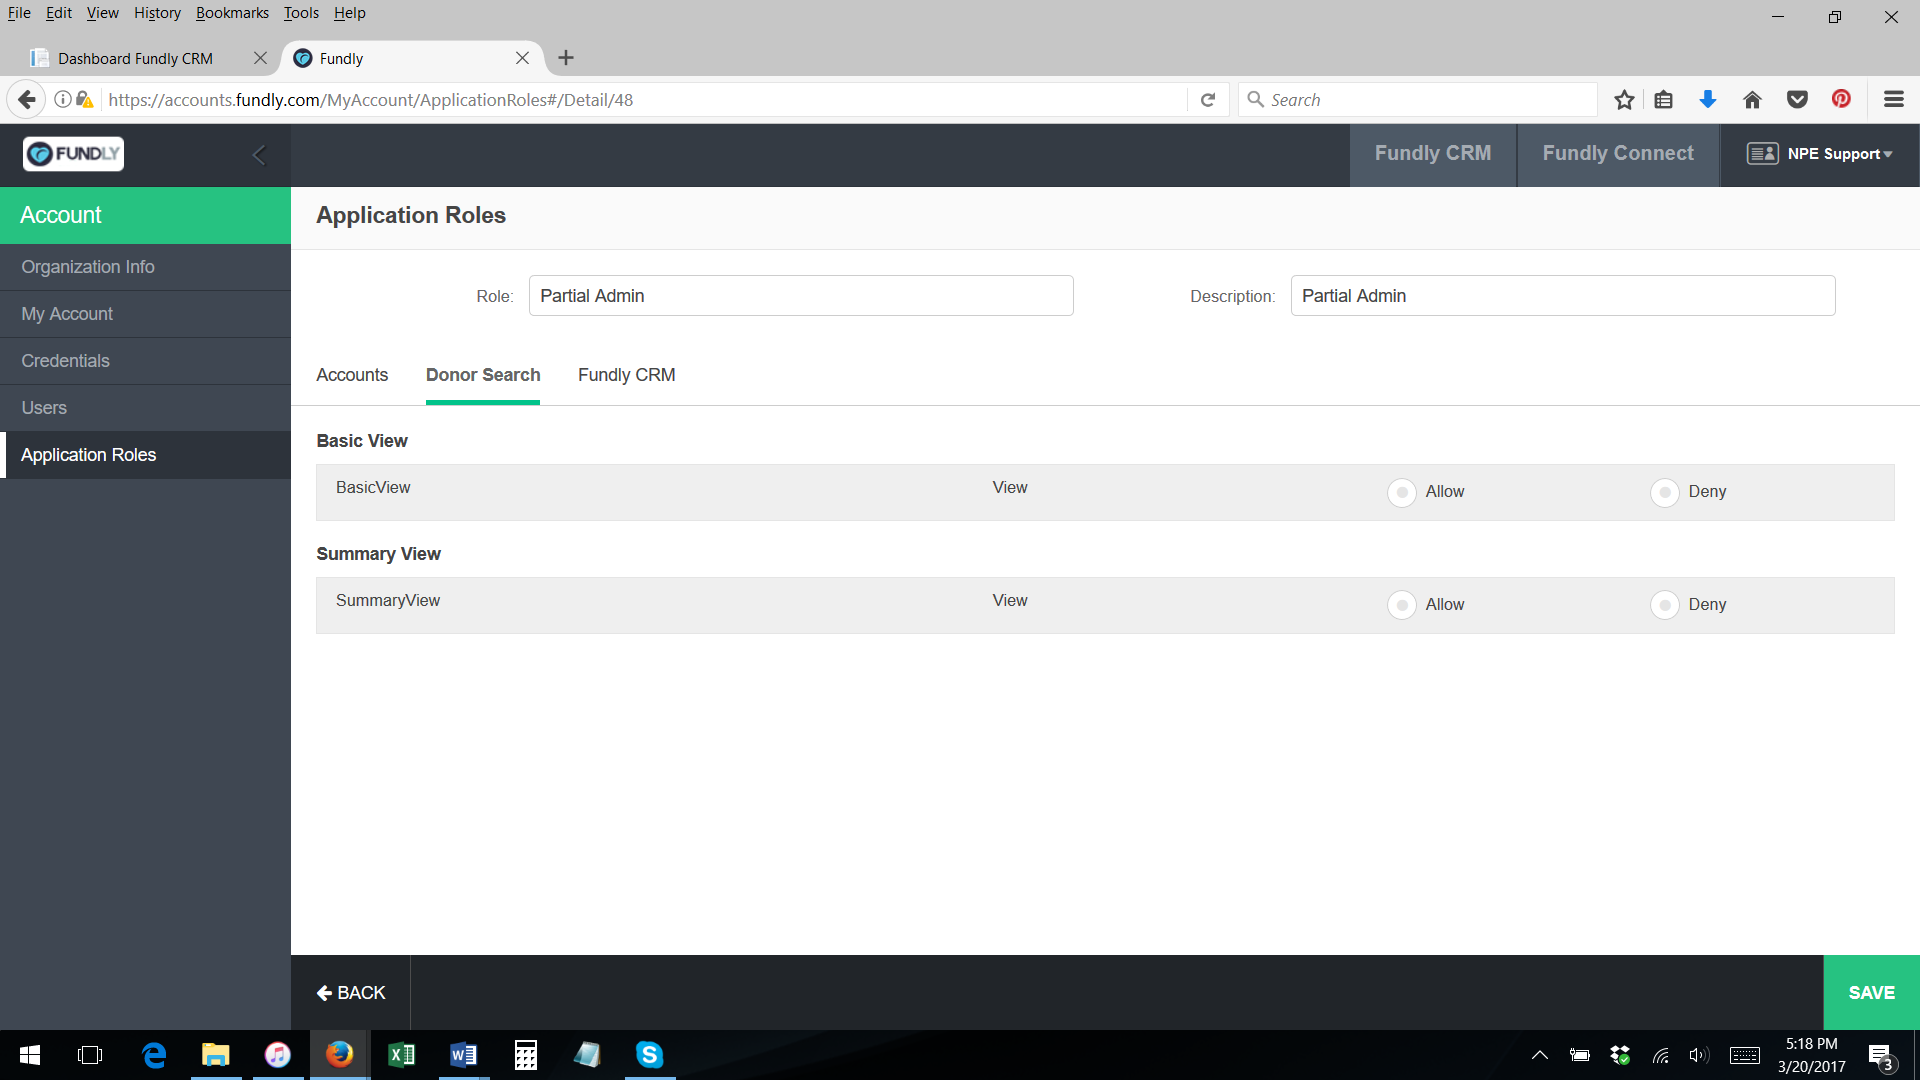The height and width of the screenshot is (1080, 1920).
Task: Expand the NPE Support user dropdown
Action: (1820, 154)
